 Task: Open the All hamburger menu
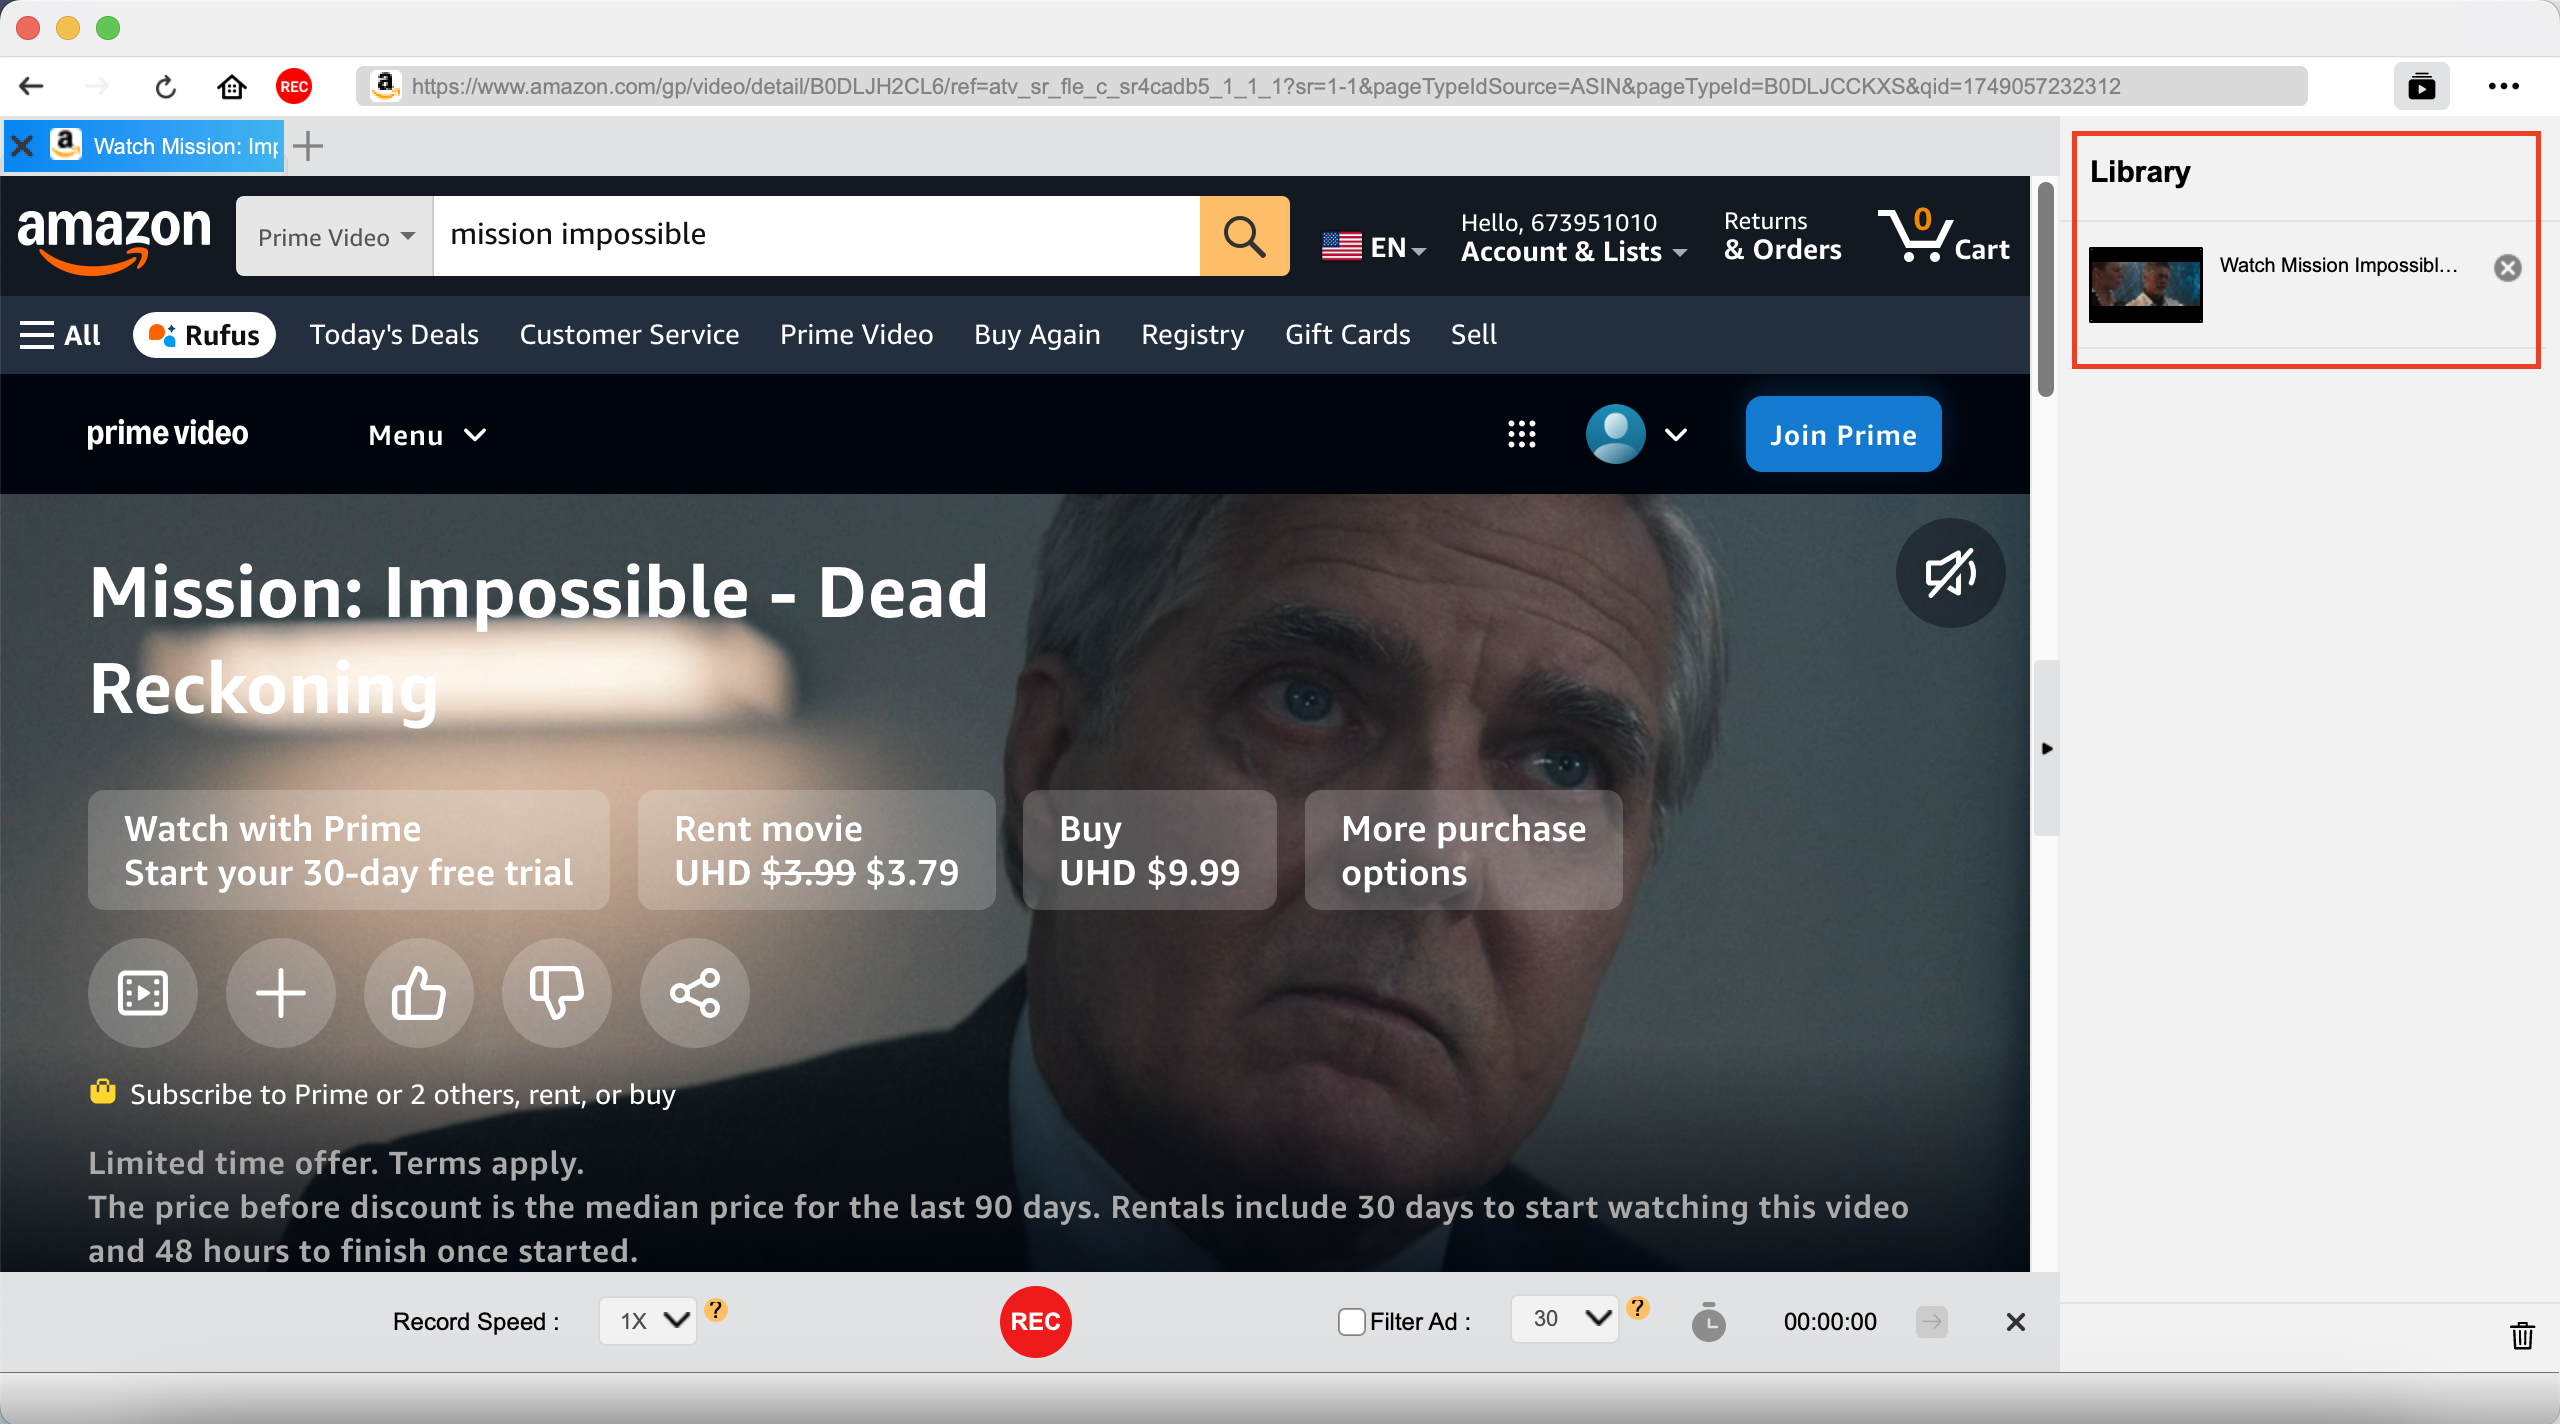tap(60, 335)
